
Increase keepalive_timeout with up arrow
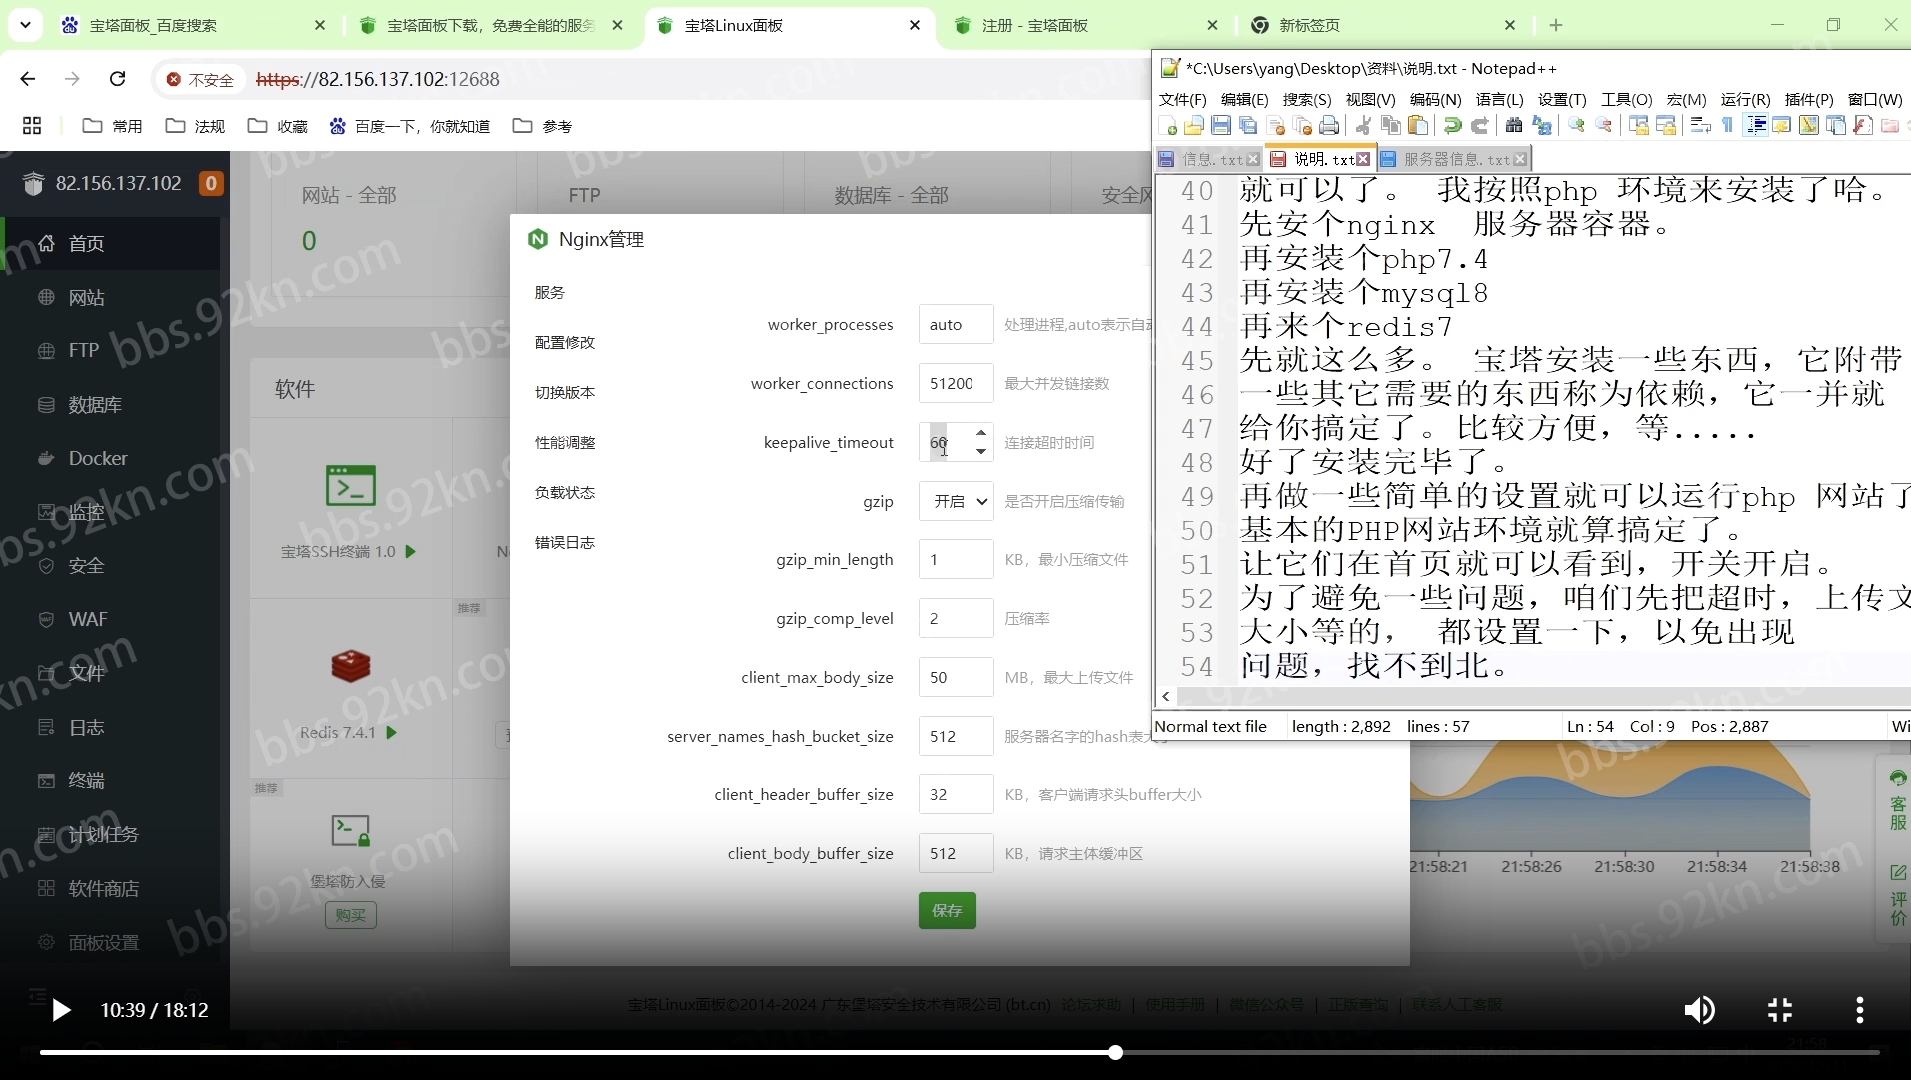click(981, 433)
